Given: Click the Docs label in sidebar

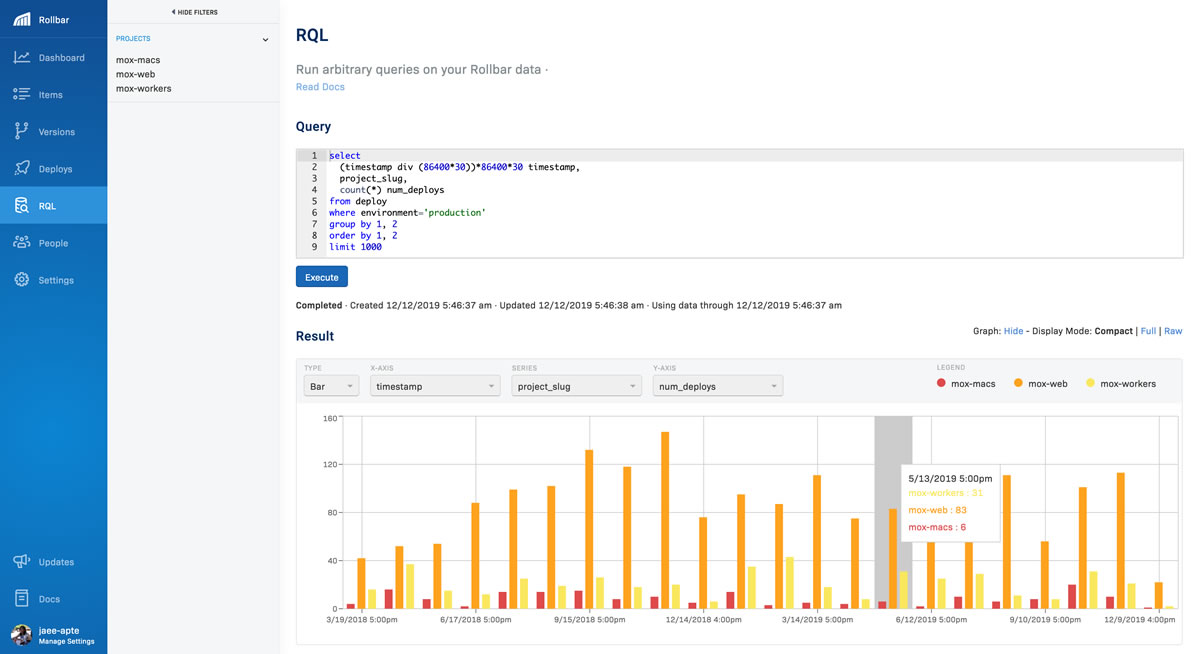Looking at the screenshot, I should point(49,599).
